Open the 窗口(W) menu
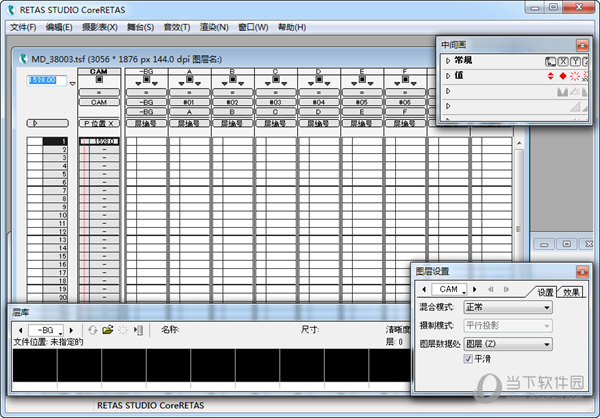Screen dimensions: 600x418 (253, 28)
